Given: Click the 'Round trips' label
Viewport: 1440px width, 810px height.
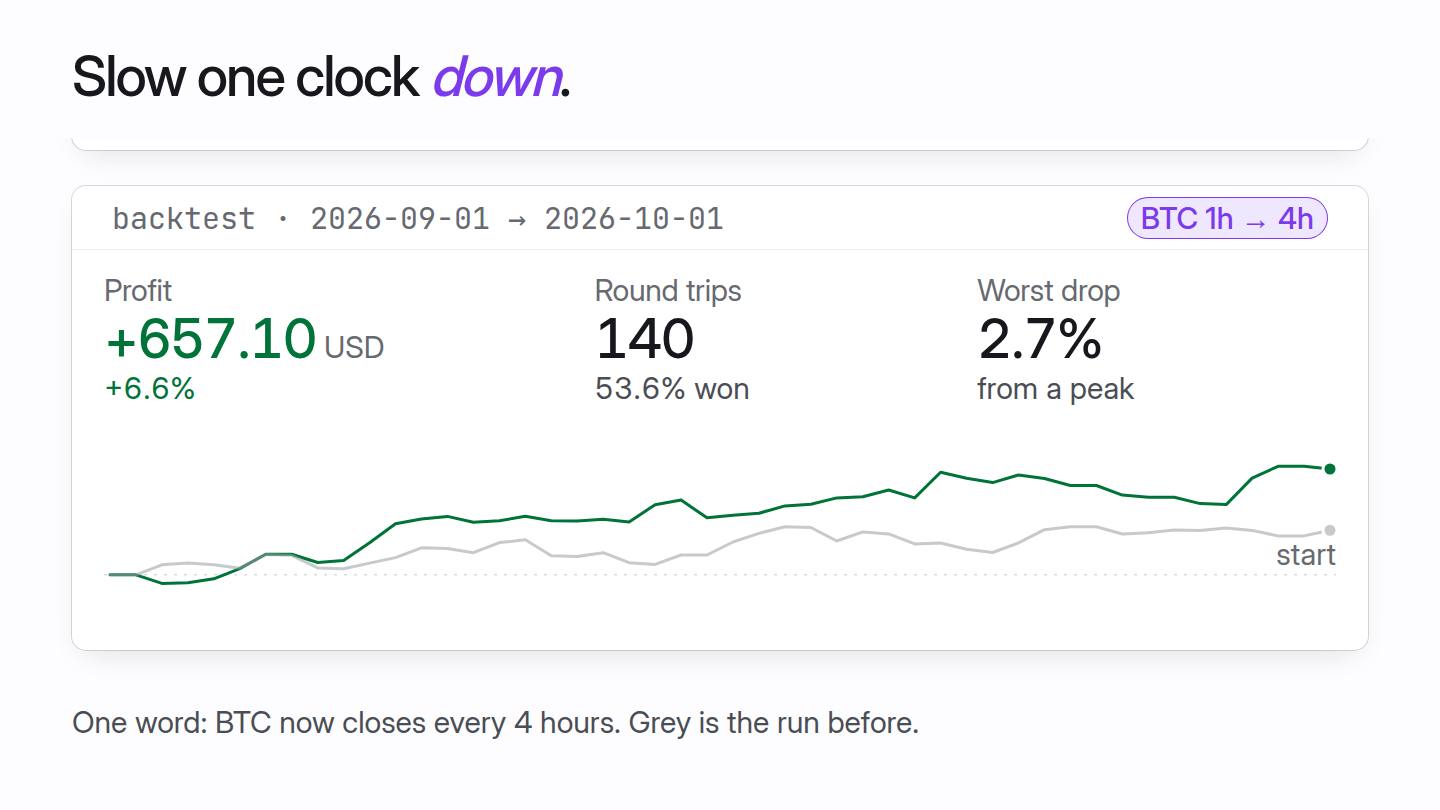Looking at the screenshot, I should [x=668, y=291].
